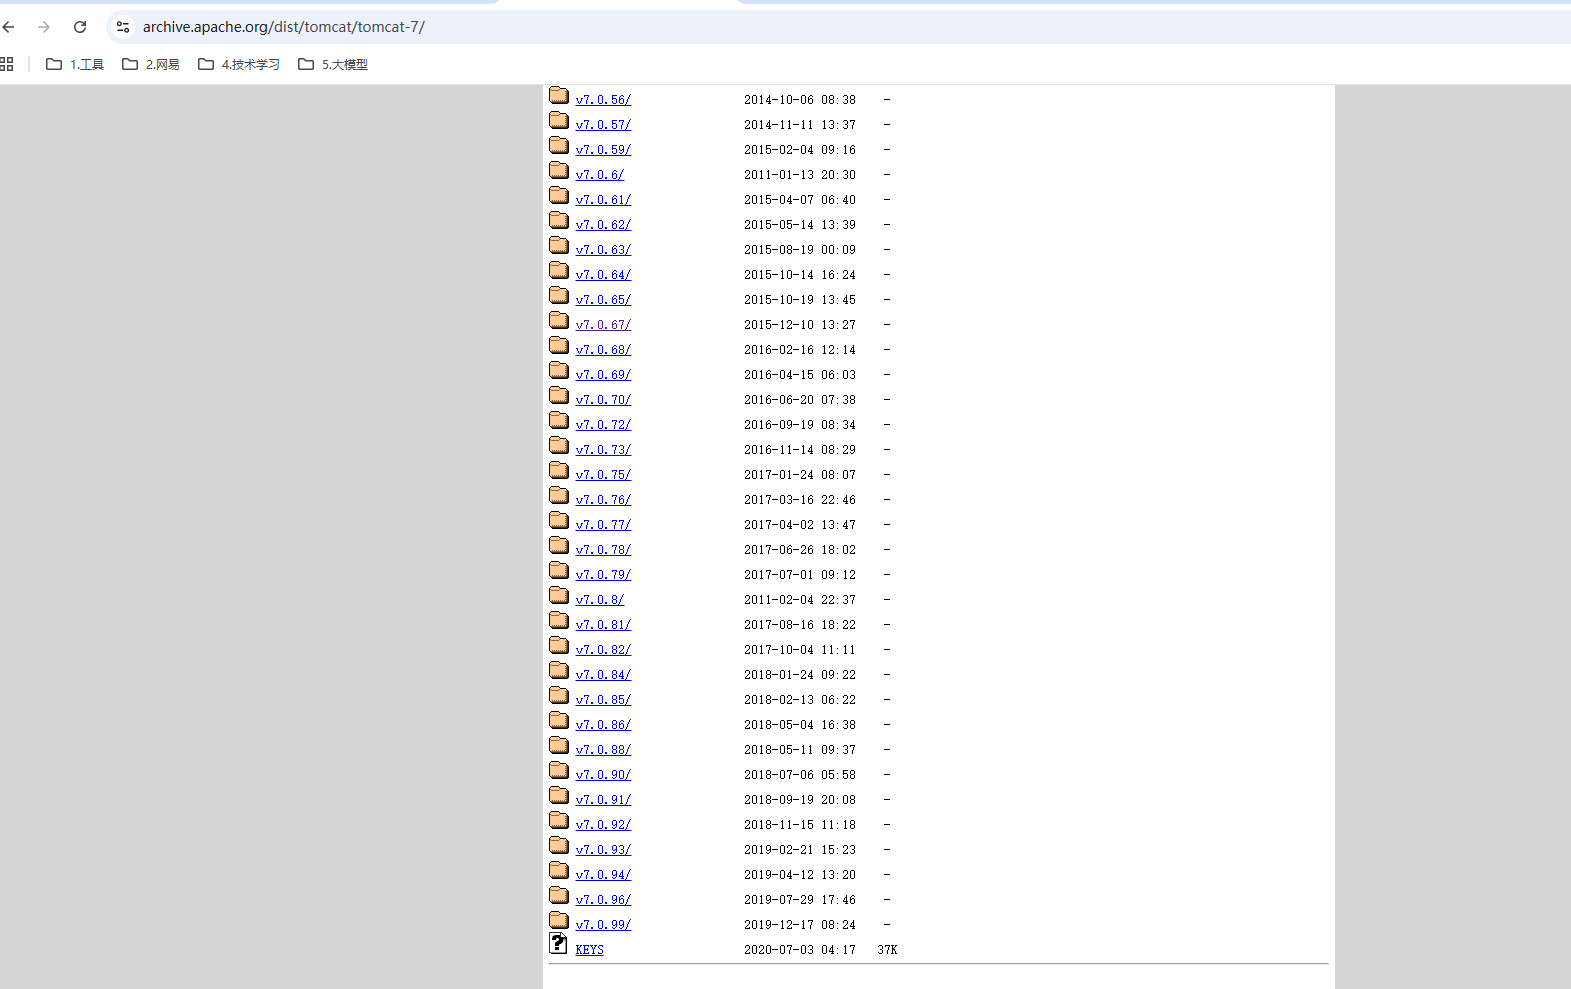Open the v7.0.63/ directory link

click(603, 250)
